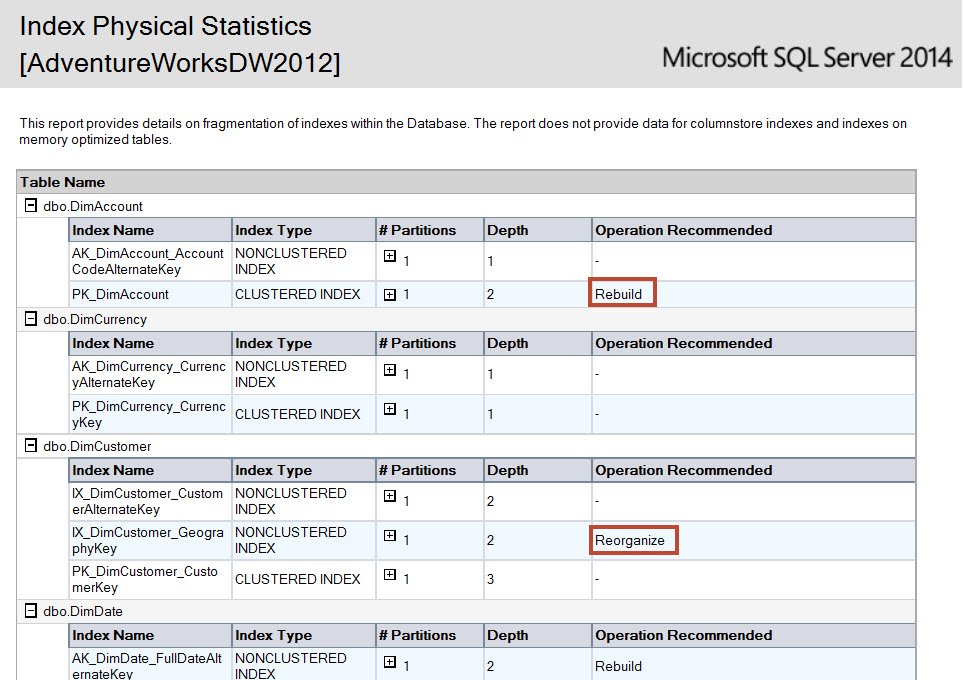Collapse the dbo.DimCustomer table group
The width and height of the screenshot is (965, 680).
click(x=31, y=446)
